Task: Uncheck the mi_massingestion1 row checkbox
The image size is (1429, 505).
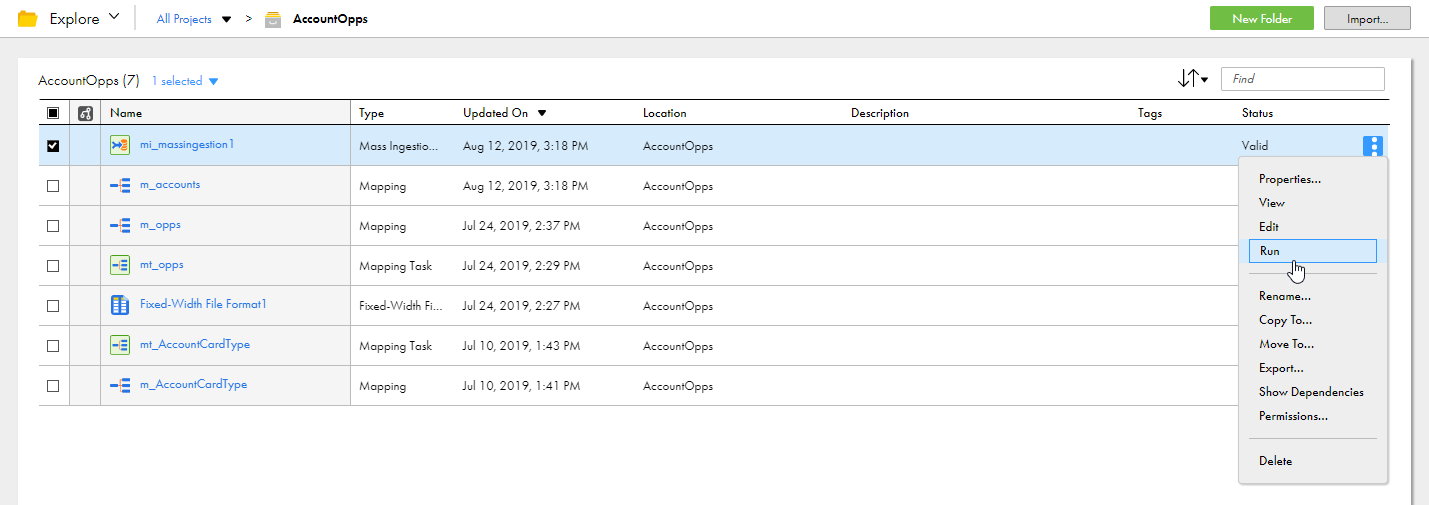Action: [53, 146]
